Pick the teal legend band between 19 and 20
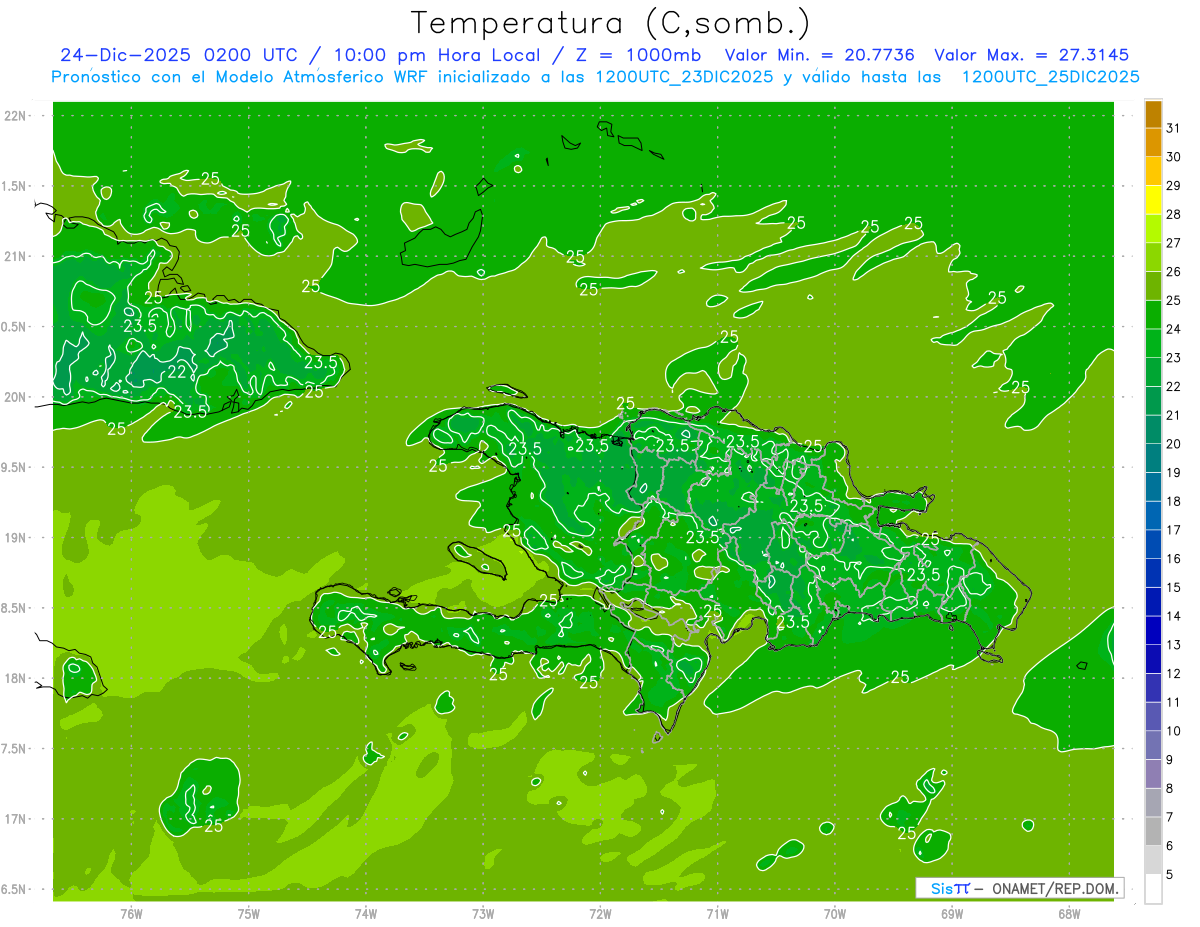The height and width of the screenshot is (927, 1200). pyautogui.click(x=1153, y=458)
